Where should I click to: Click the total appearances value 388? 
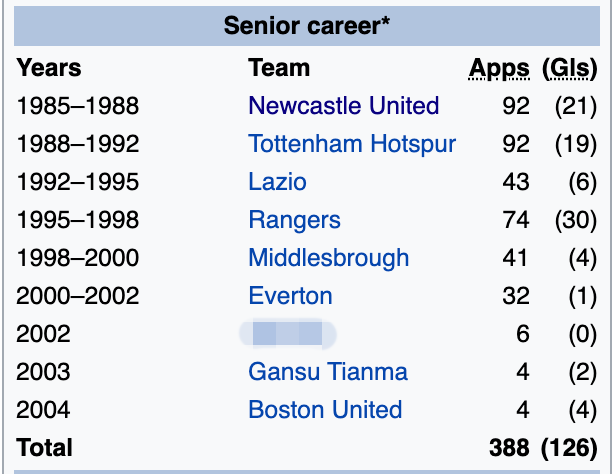509,448
